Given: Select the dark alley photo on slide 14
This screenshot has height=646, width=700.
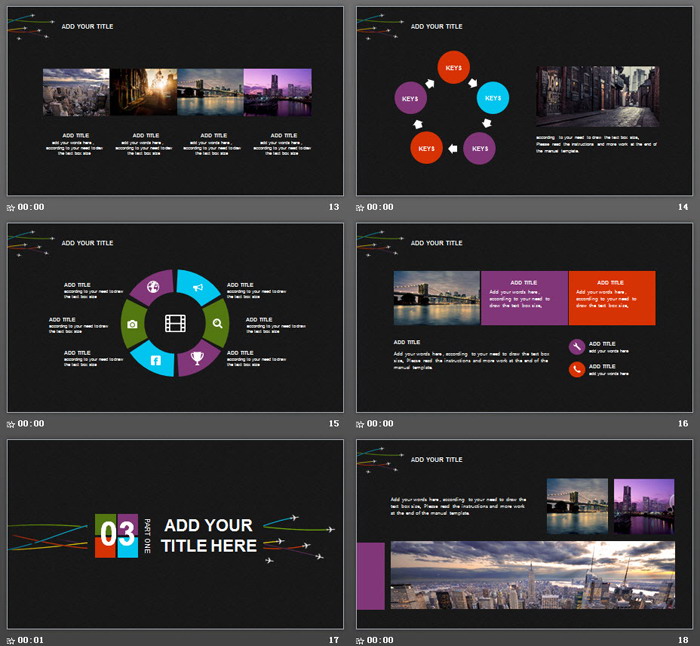Looking at the screenshot, I should 597,97.
